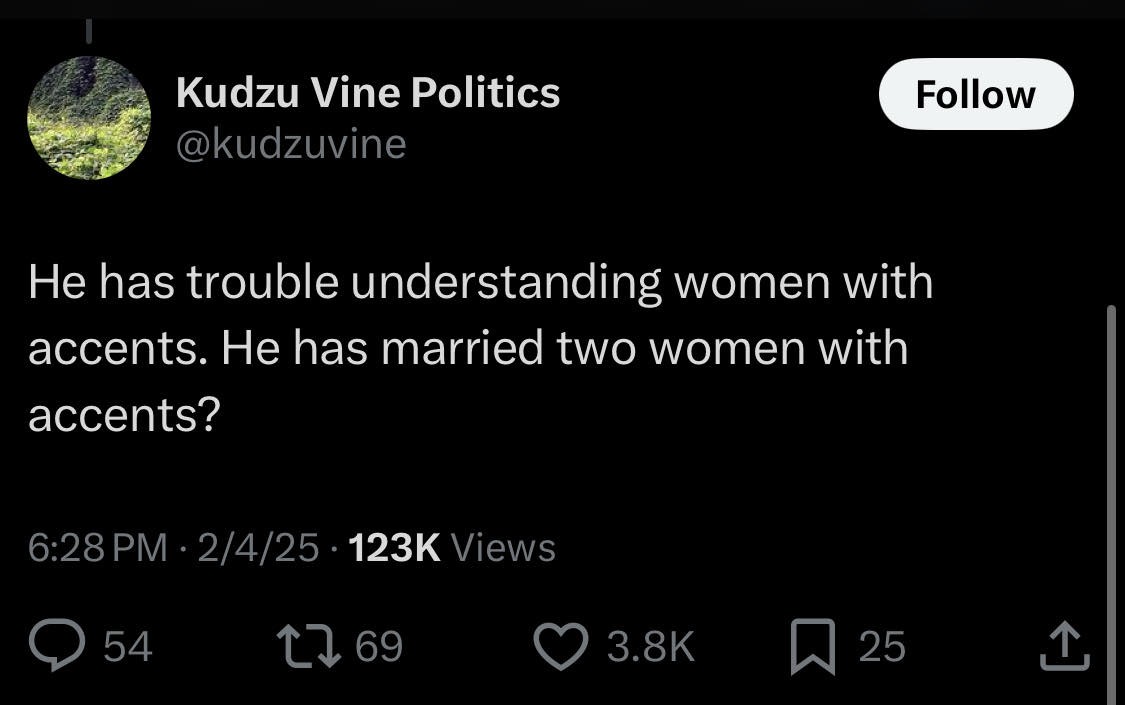Image resolution: width=1125 pixels, height=705 pixels.
Task: Click the 123K Views link
Action: click(448, 548)
